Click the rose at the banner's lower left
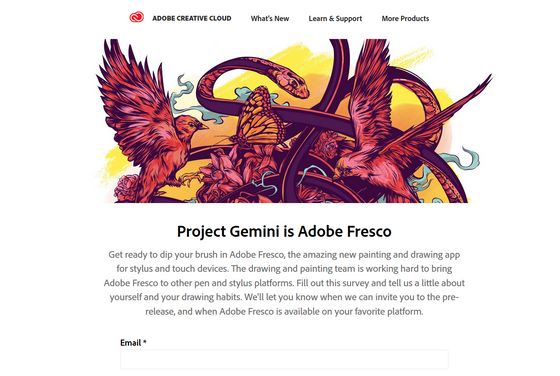The height and width of the screenshot is (376, 560). coord(126,188)
